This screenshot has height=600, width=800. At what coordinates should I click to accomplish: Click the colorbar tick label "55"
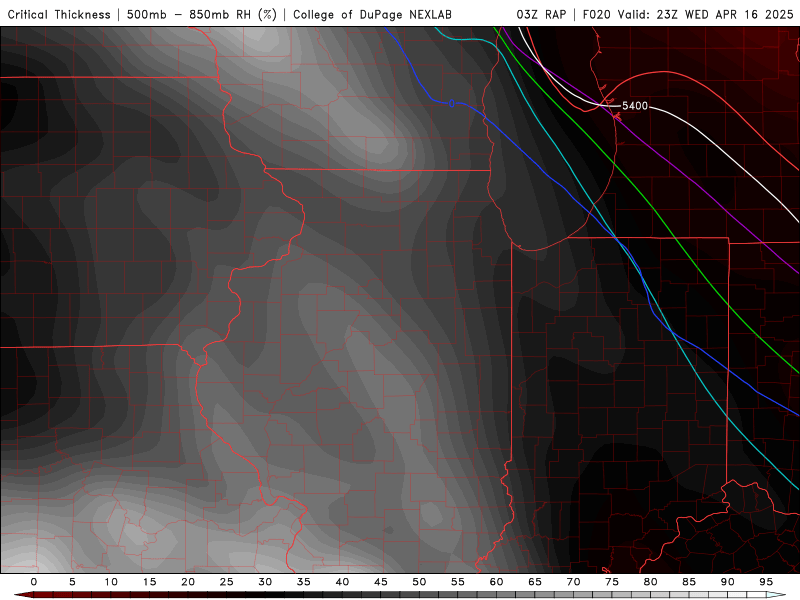click(x=458, y=582)
